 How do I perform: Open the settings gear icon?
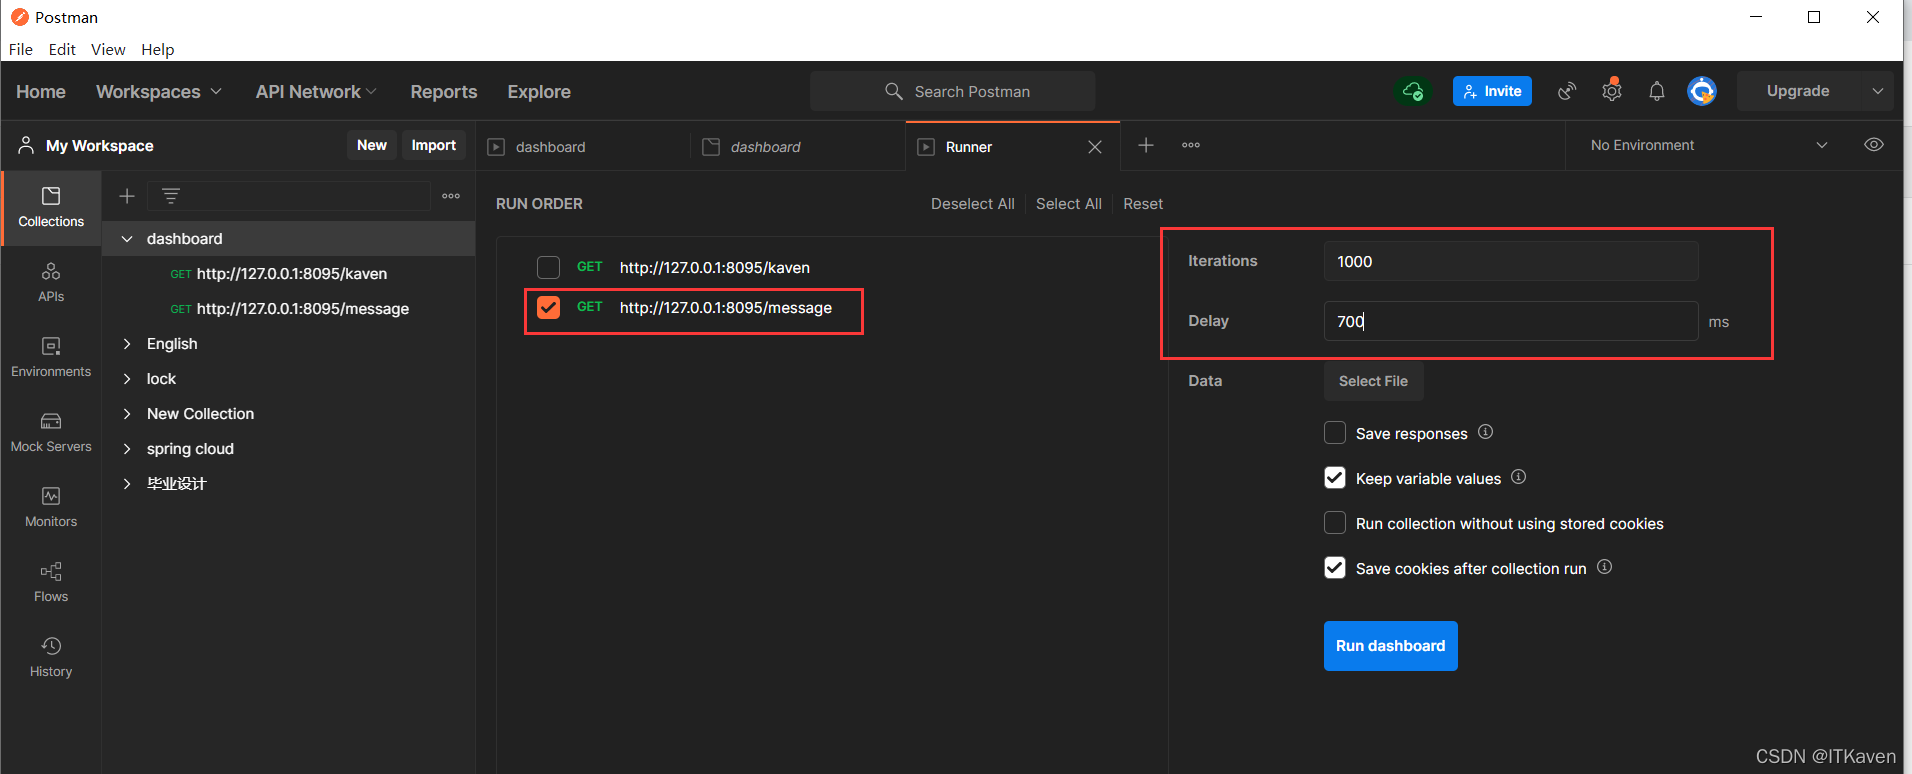pos(1612,91)
